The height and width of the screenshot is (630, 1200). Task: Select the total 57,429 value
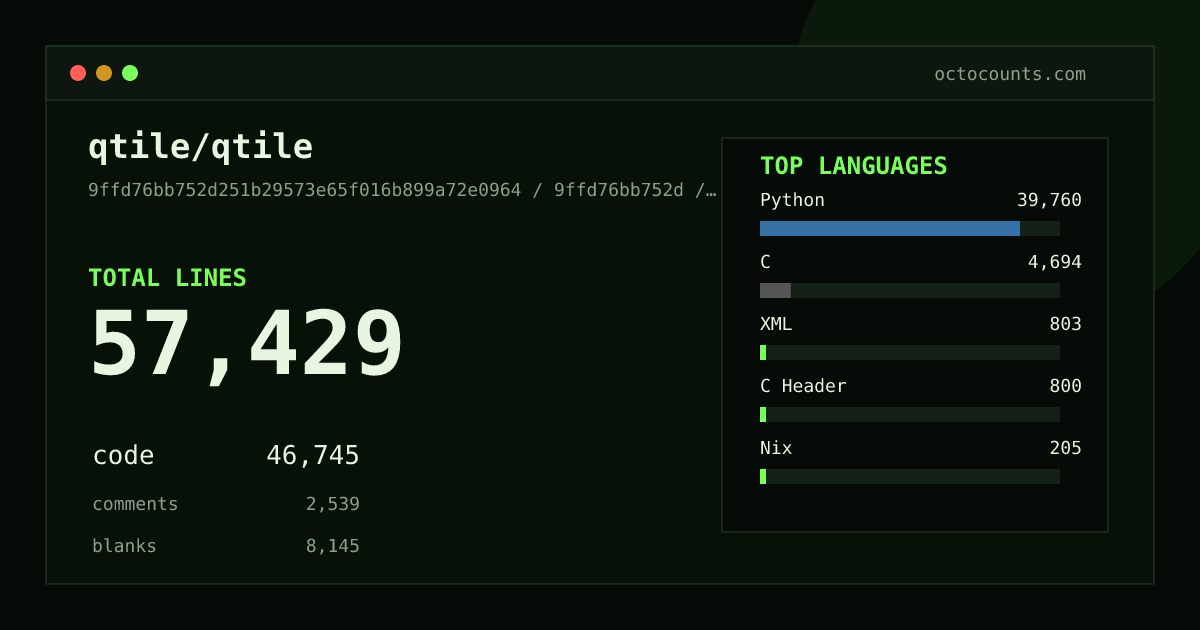pos(247,345)
